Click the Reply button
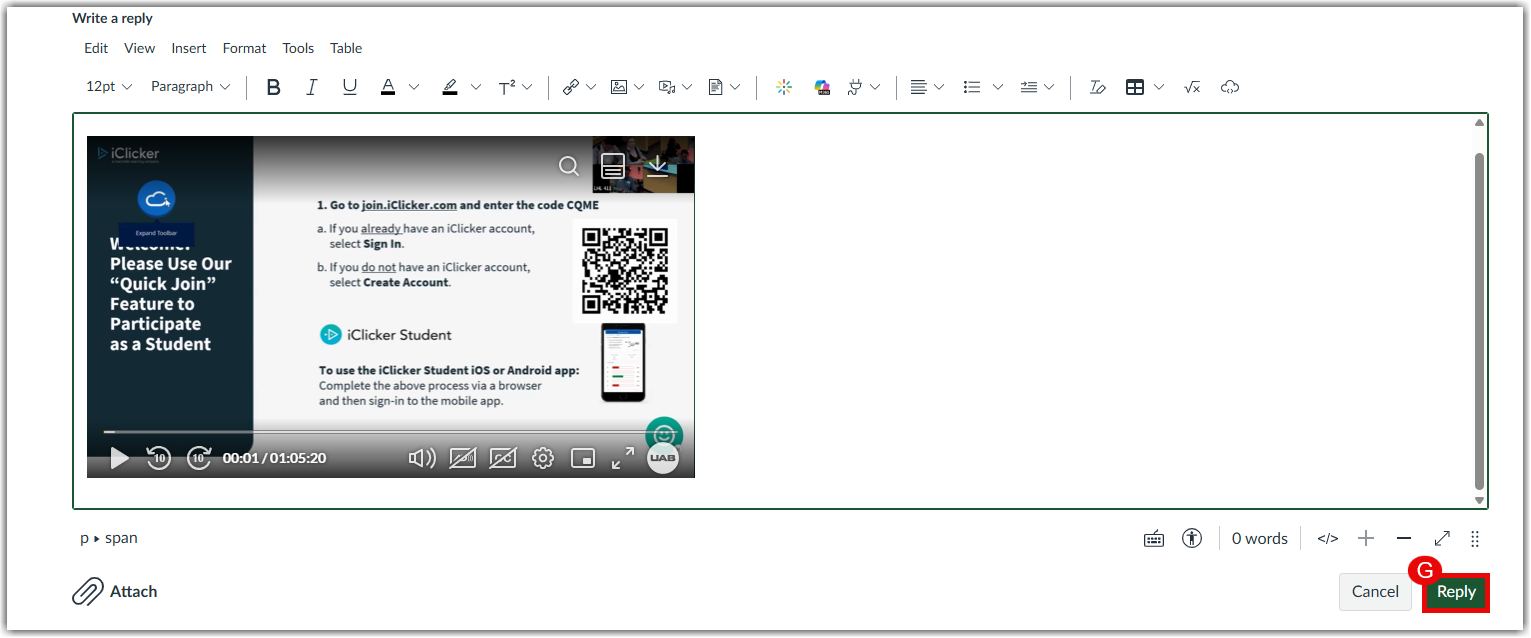Image resolution: width=1531 pixels, height=638 pixels. click(x=1456, y=592)
